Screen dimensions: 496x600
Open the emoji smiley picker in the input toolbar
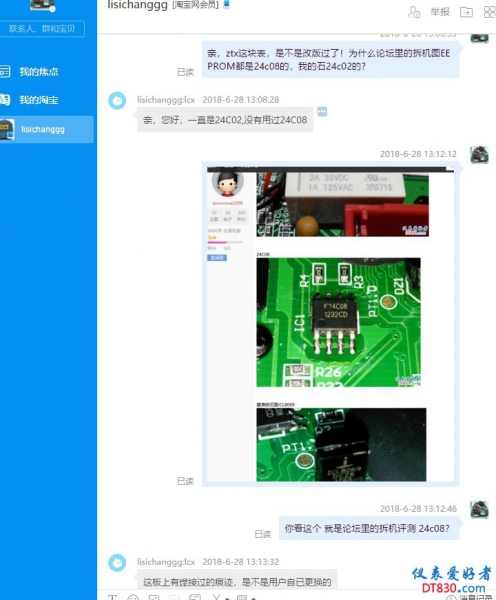pos(133,597)
